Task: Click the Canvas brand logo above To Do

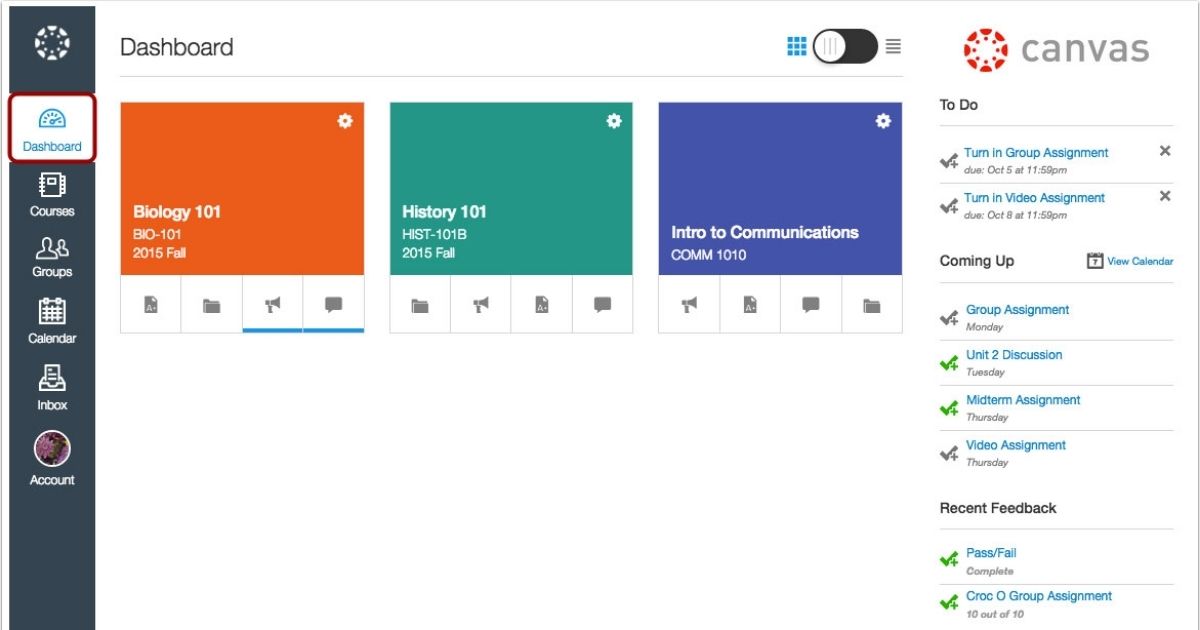Action: click(x=1056, y=50)
